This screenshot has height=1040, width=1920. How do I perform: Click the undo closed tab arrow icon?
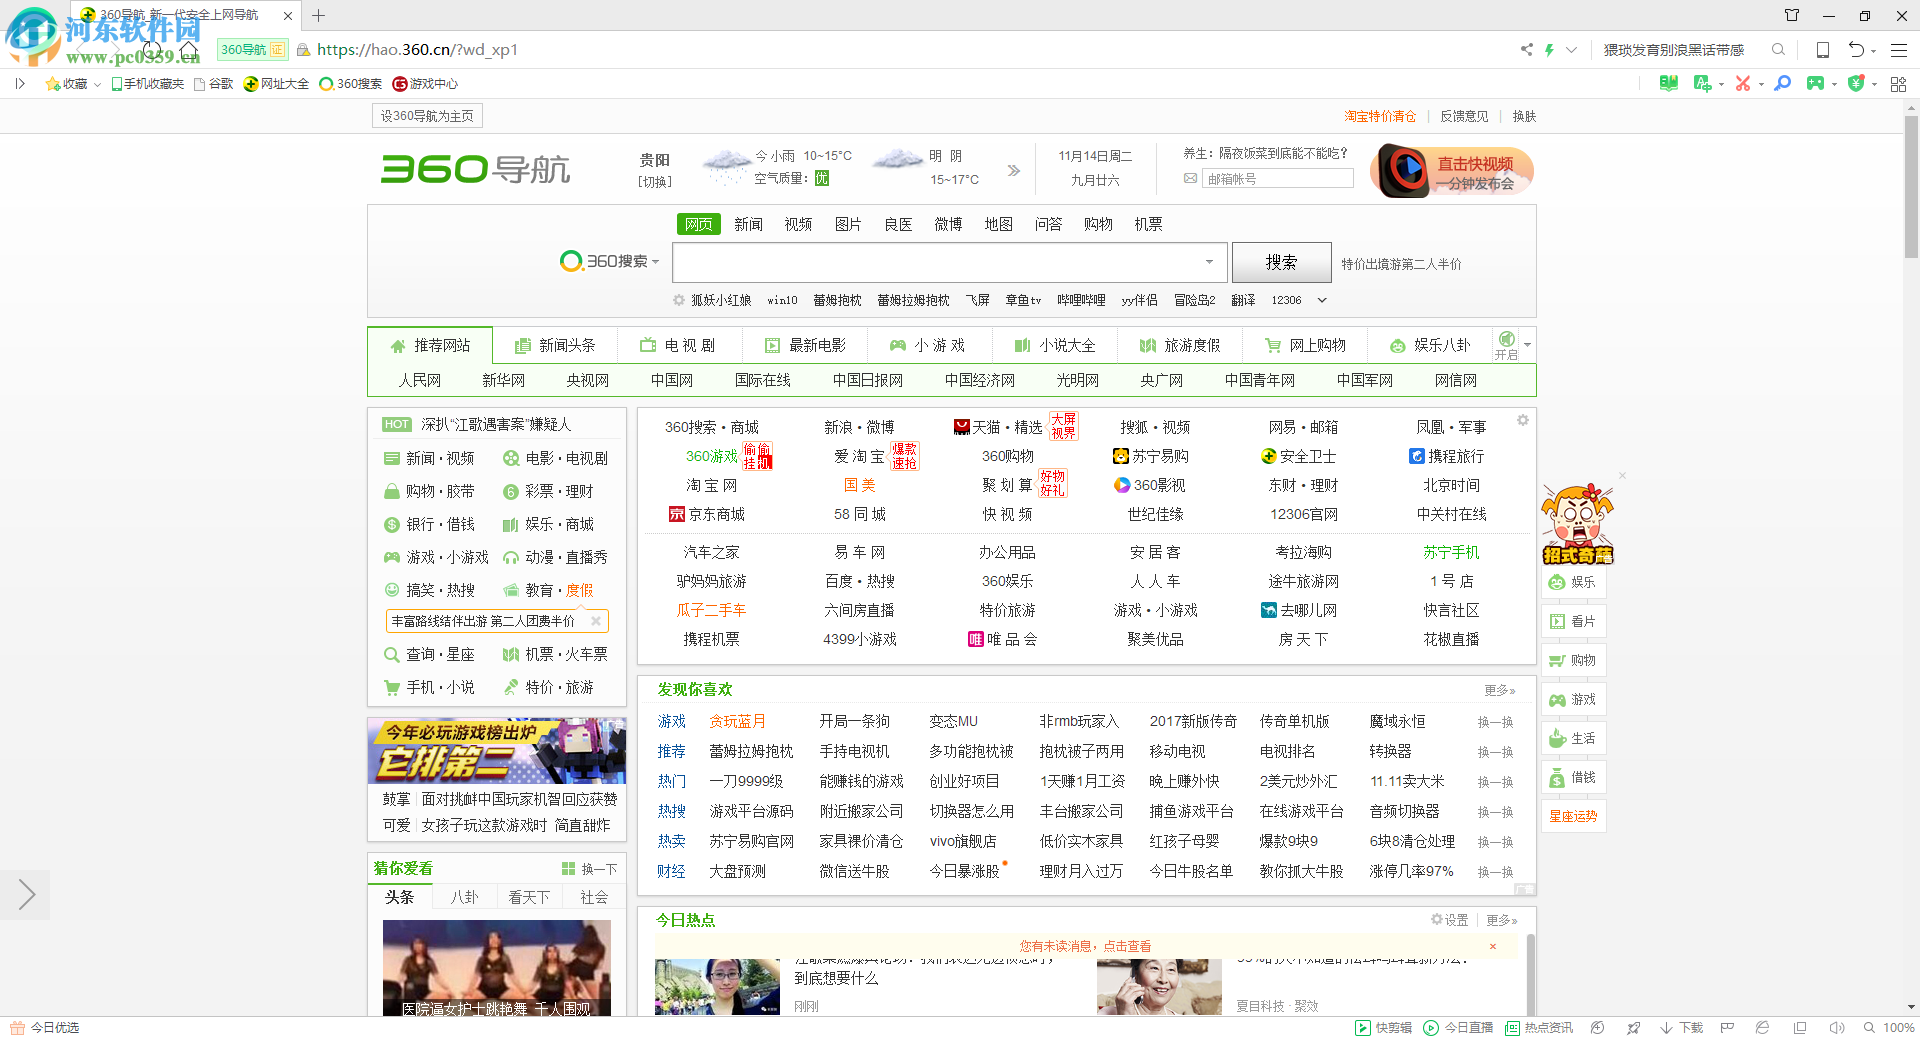click(1856, 49)
